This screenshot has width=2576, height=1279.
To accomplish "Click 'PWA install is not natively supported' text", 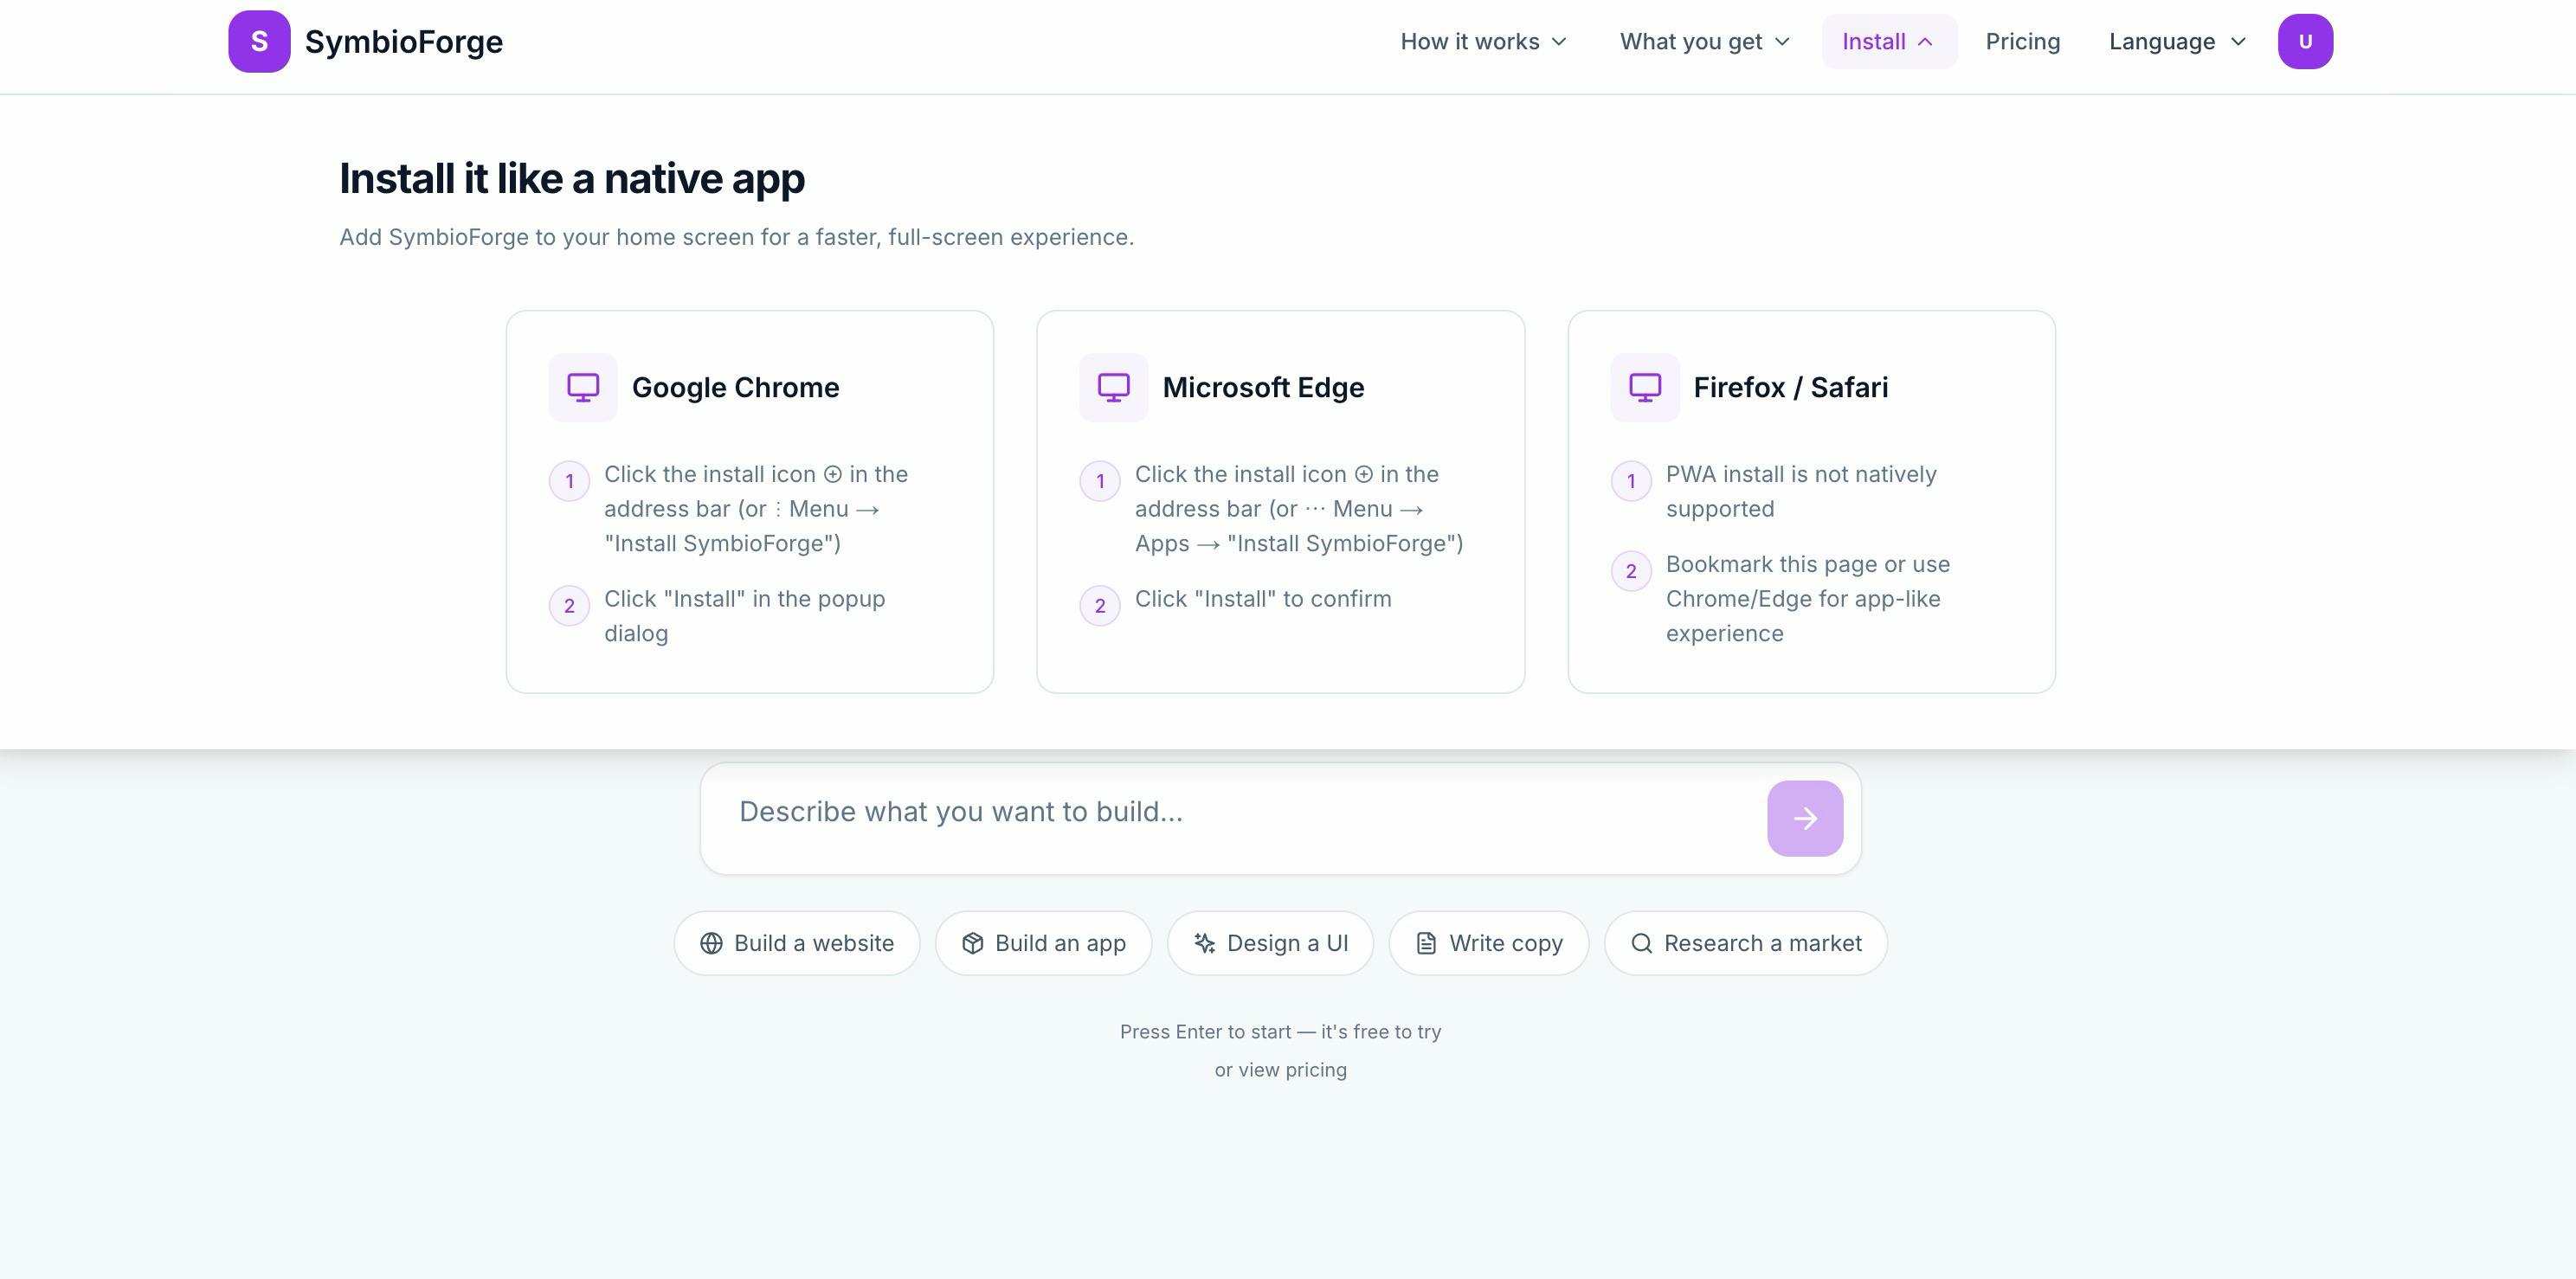I will tap(1801, 491).
